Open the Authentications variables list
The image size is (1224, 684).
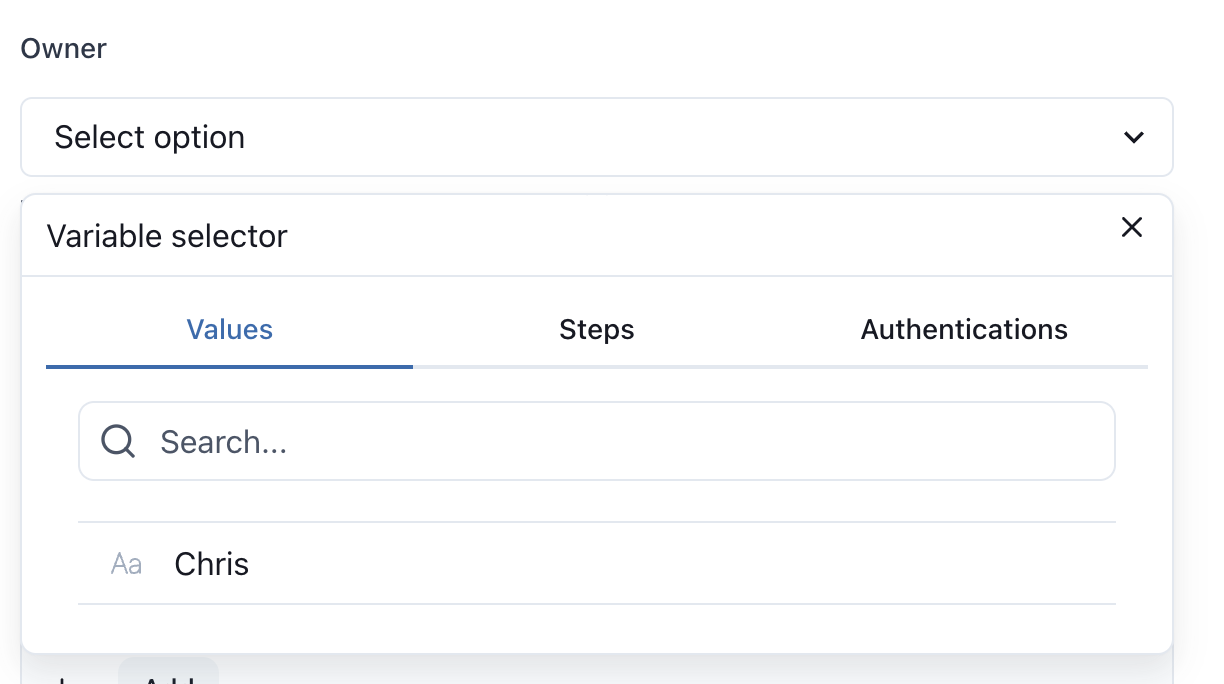click(x=964, y=330)
